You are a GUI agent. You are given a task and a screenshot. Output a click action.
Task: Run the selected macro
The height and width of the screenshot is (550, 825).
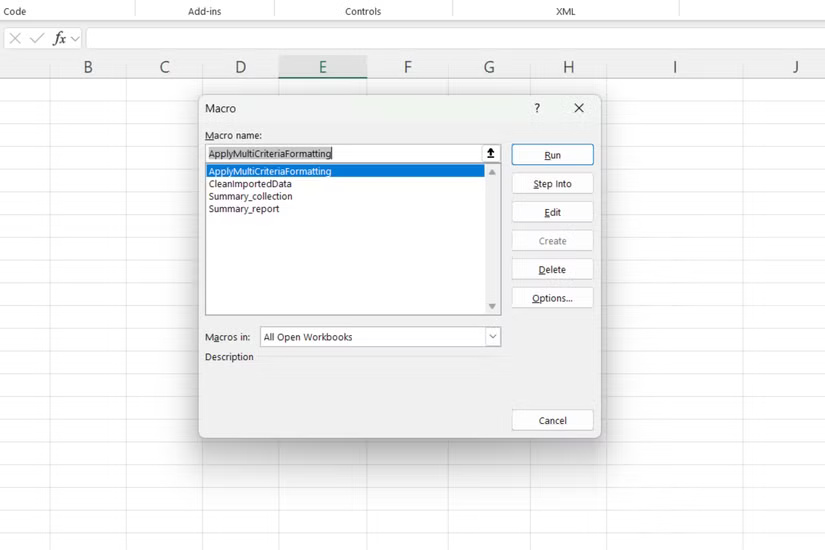[552, 155]
